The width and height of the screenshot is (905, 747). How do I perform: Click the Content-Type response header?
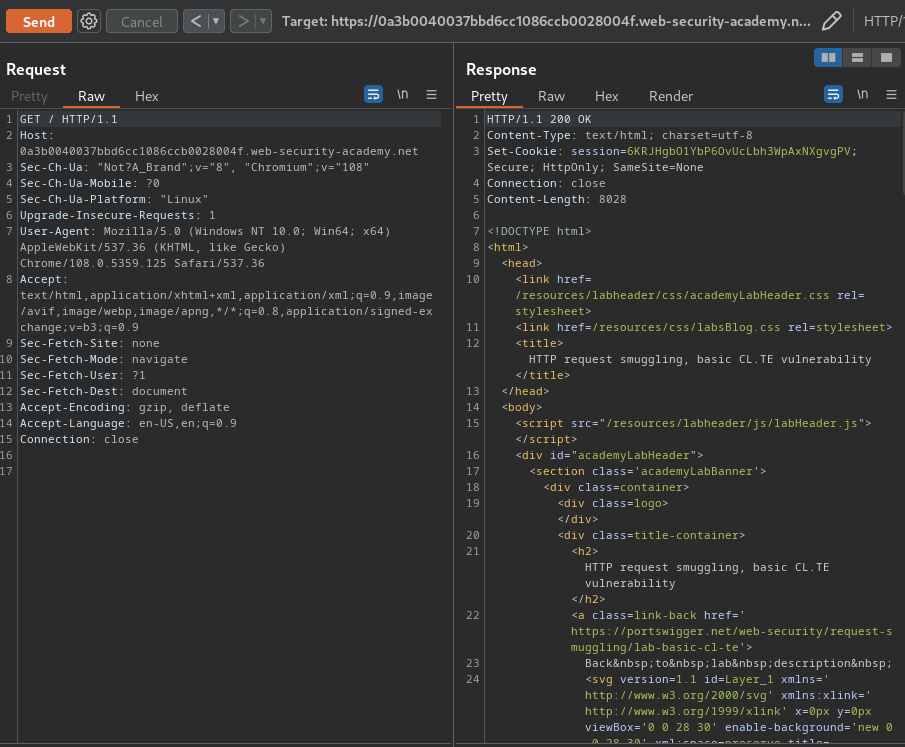pyautogui.click(x=619, y=135)
